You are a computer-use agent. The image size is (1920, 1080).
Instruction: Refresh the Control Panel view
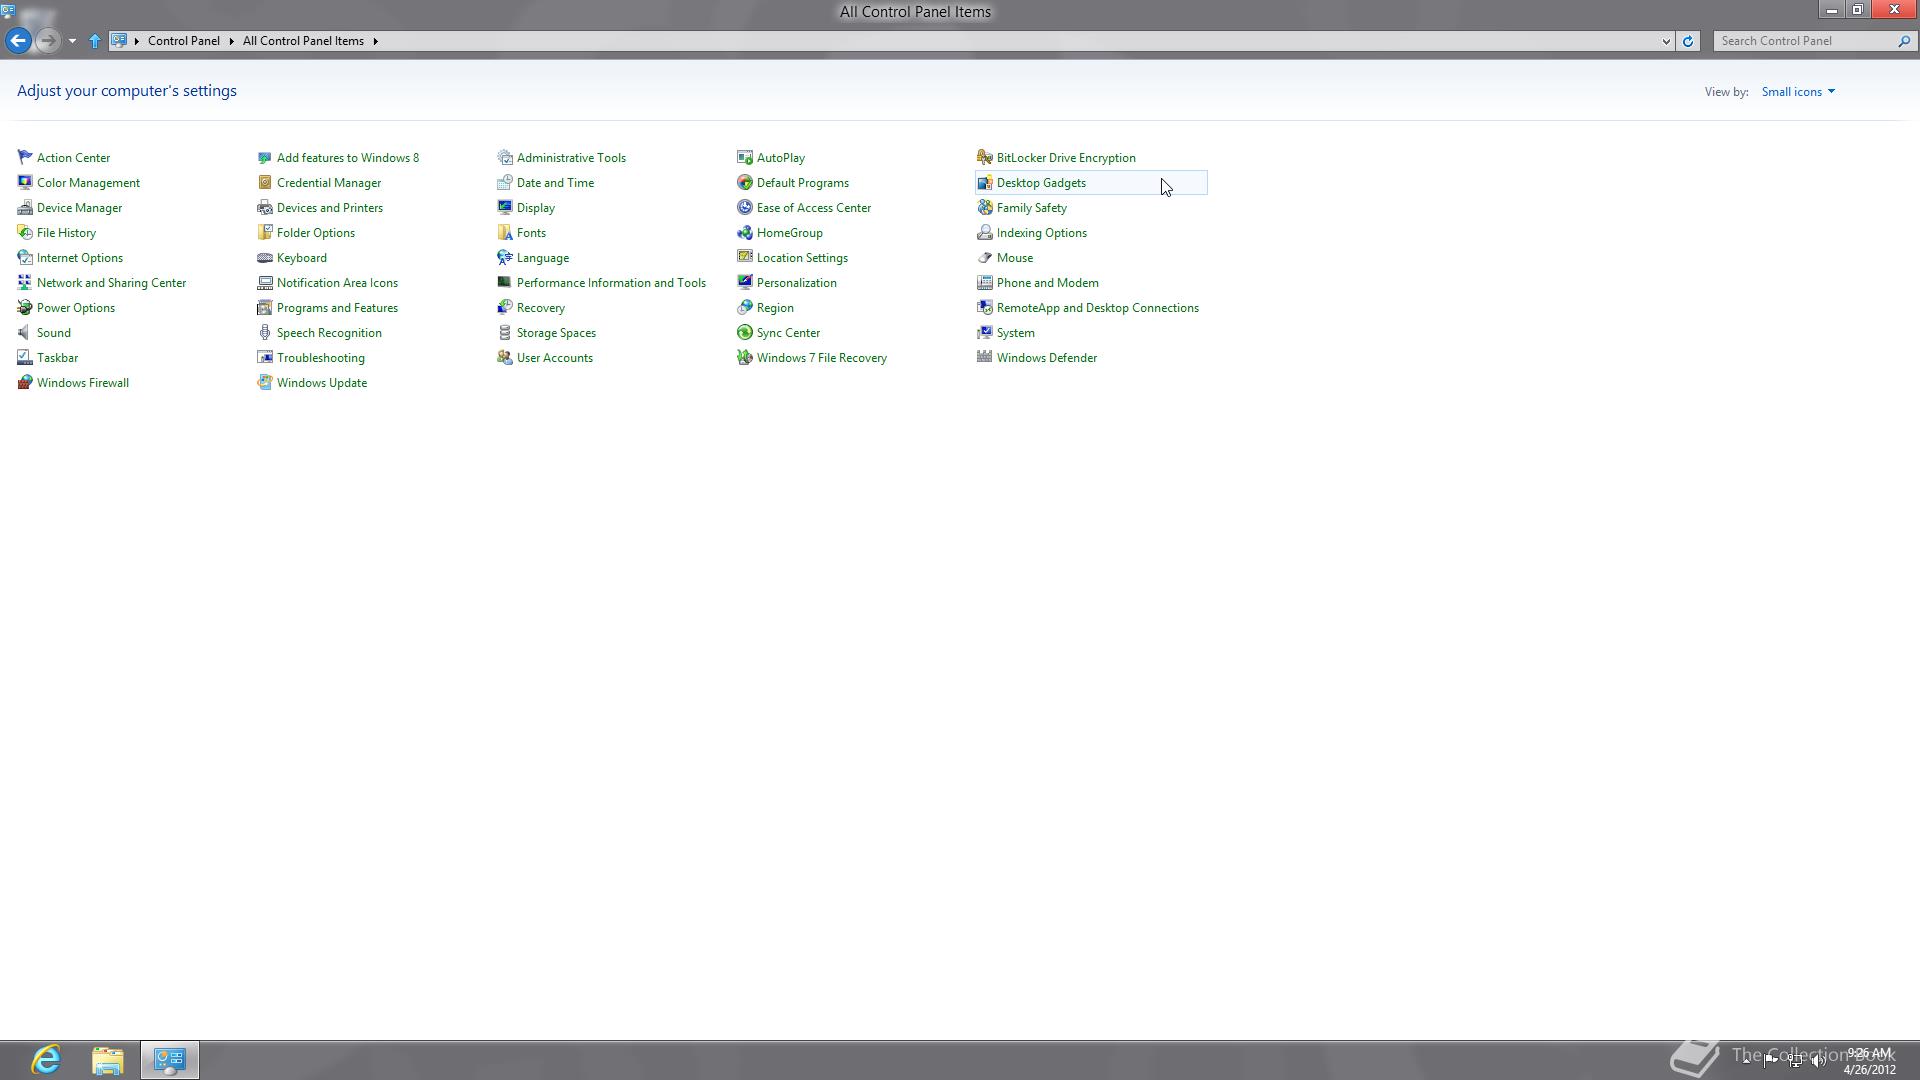[1688, 41]
